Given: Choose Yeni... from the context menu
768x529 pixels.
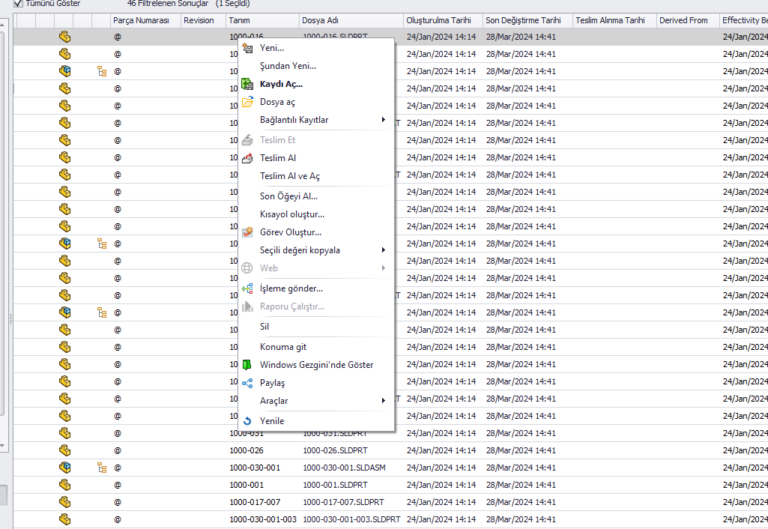Looking at the screenshot, I should [x=271, y=48].
